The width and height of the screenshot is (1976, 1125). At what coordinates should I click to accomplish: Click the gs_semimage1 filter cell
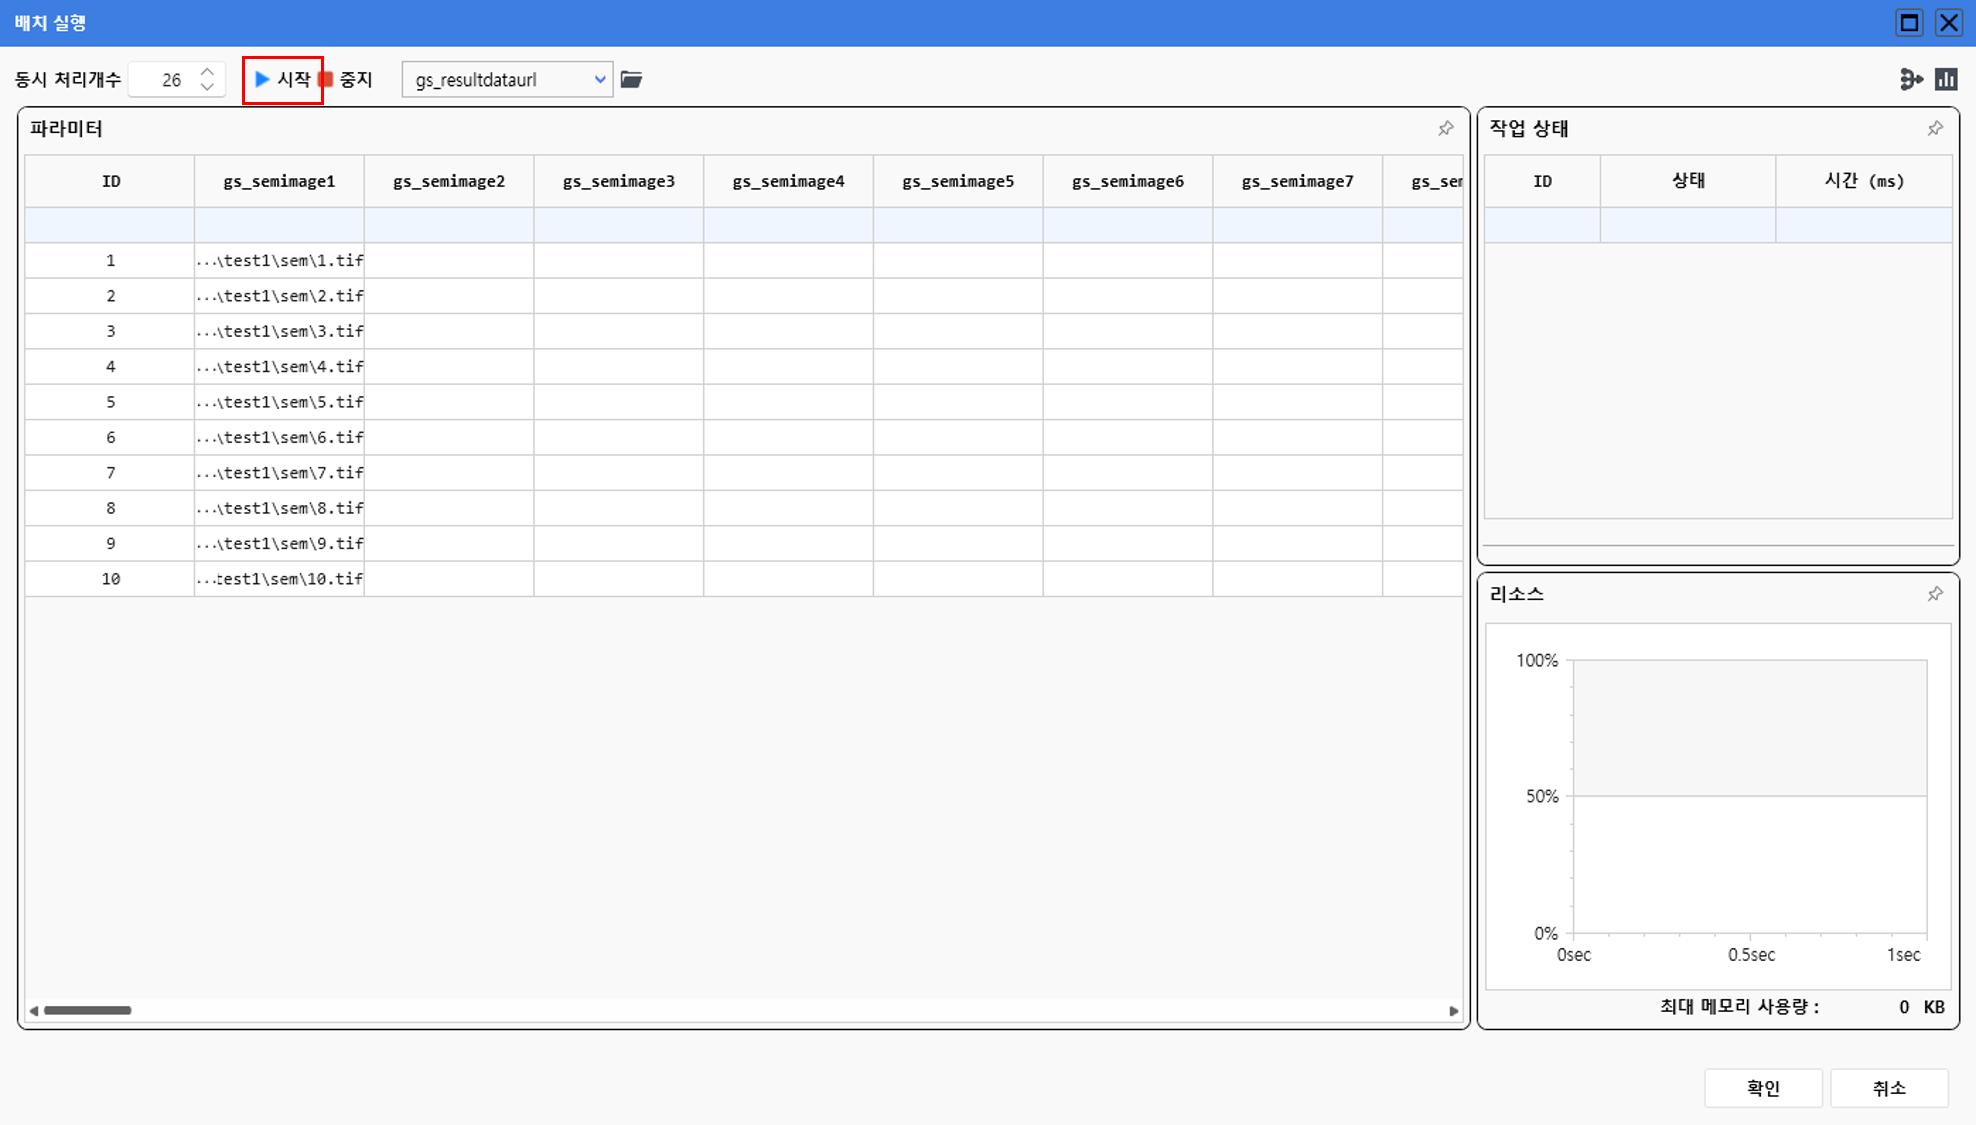point(279,225)
